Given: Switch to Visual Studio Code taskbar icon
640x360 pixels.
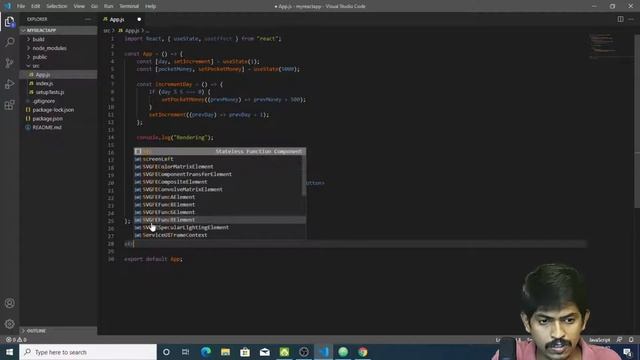Looking at the screenshot, I should 323,352.
